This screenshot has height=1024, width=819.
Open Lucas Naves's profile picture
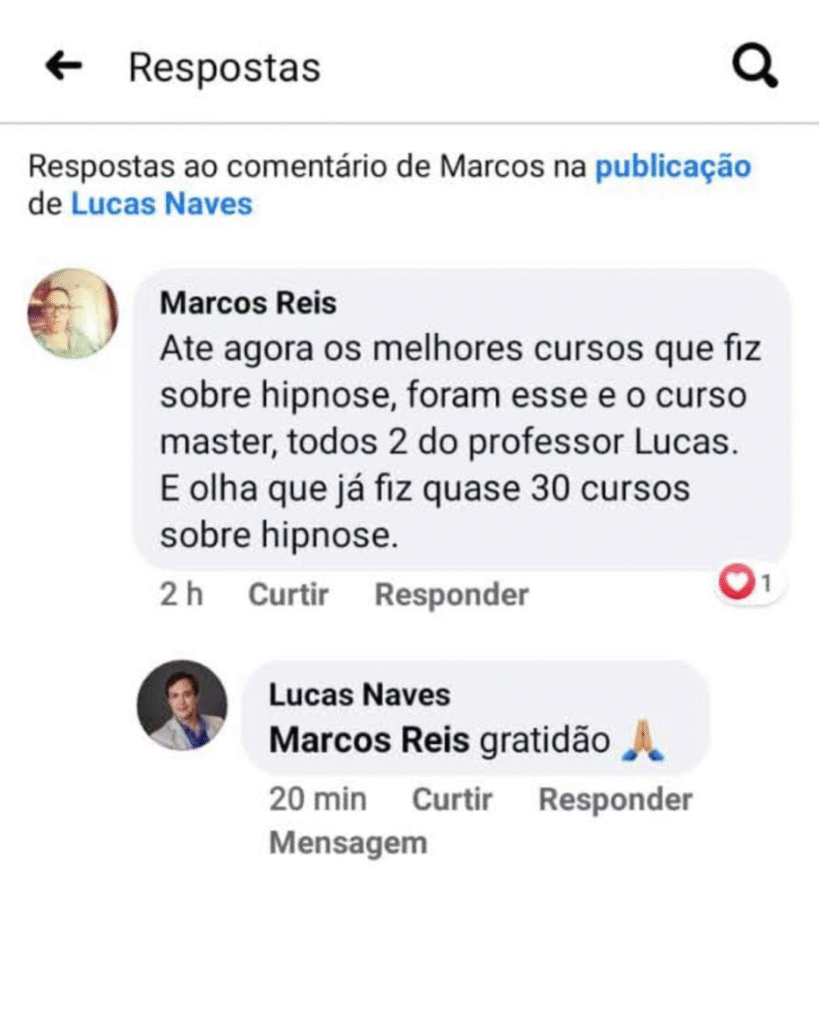point(182,704)
